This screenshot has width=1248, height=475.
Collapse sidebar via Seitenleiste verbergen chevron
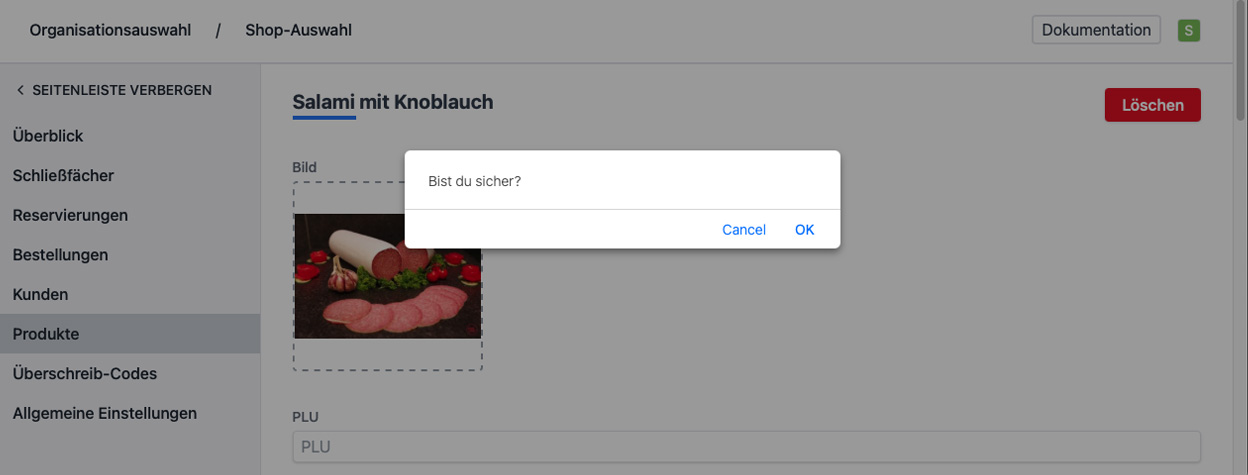[20, 90]
